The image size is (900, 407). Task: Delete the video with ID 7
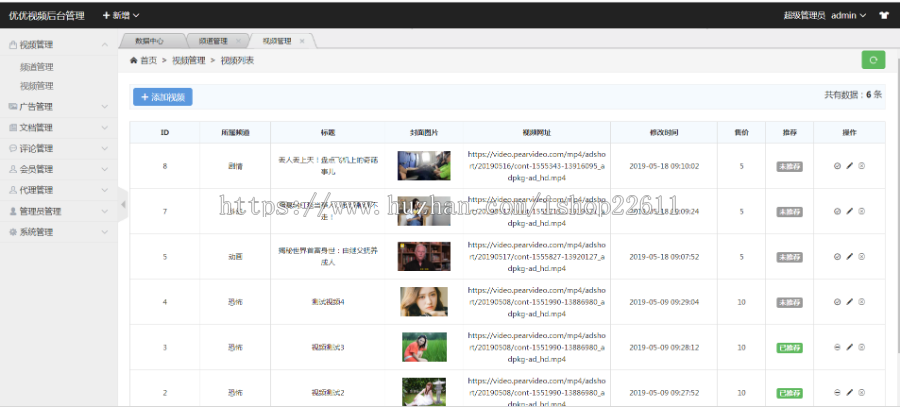862,211
